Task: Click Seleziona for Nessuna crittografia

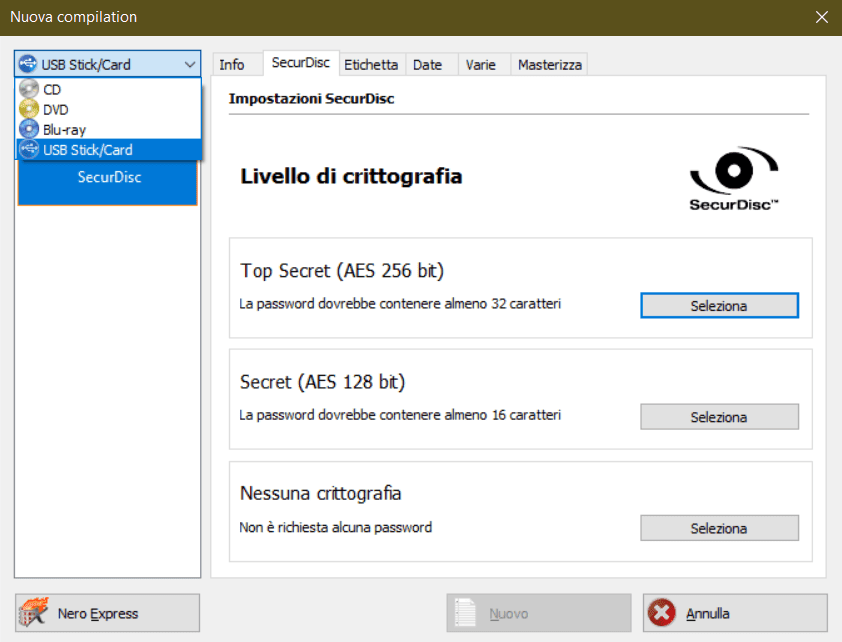Action: click(x=719, y=529)
